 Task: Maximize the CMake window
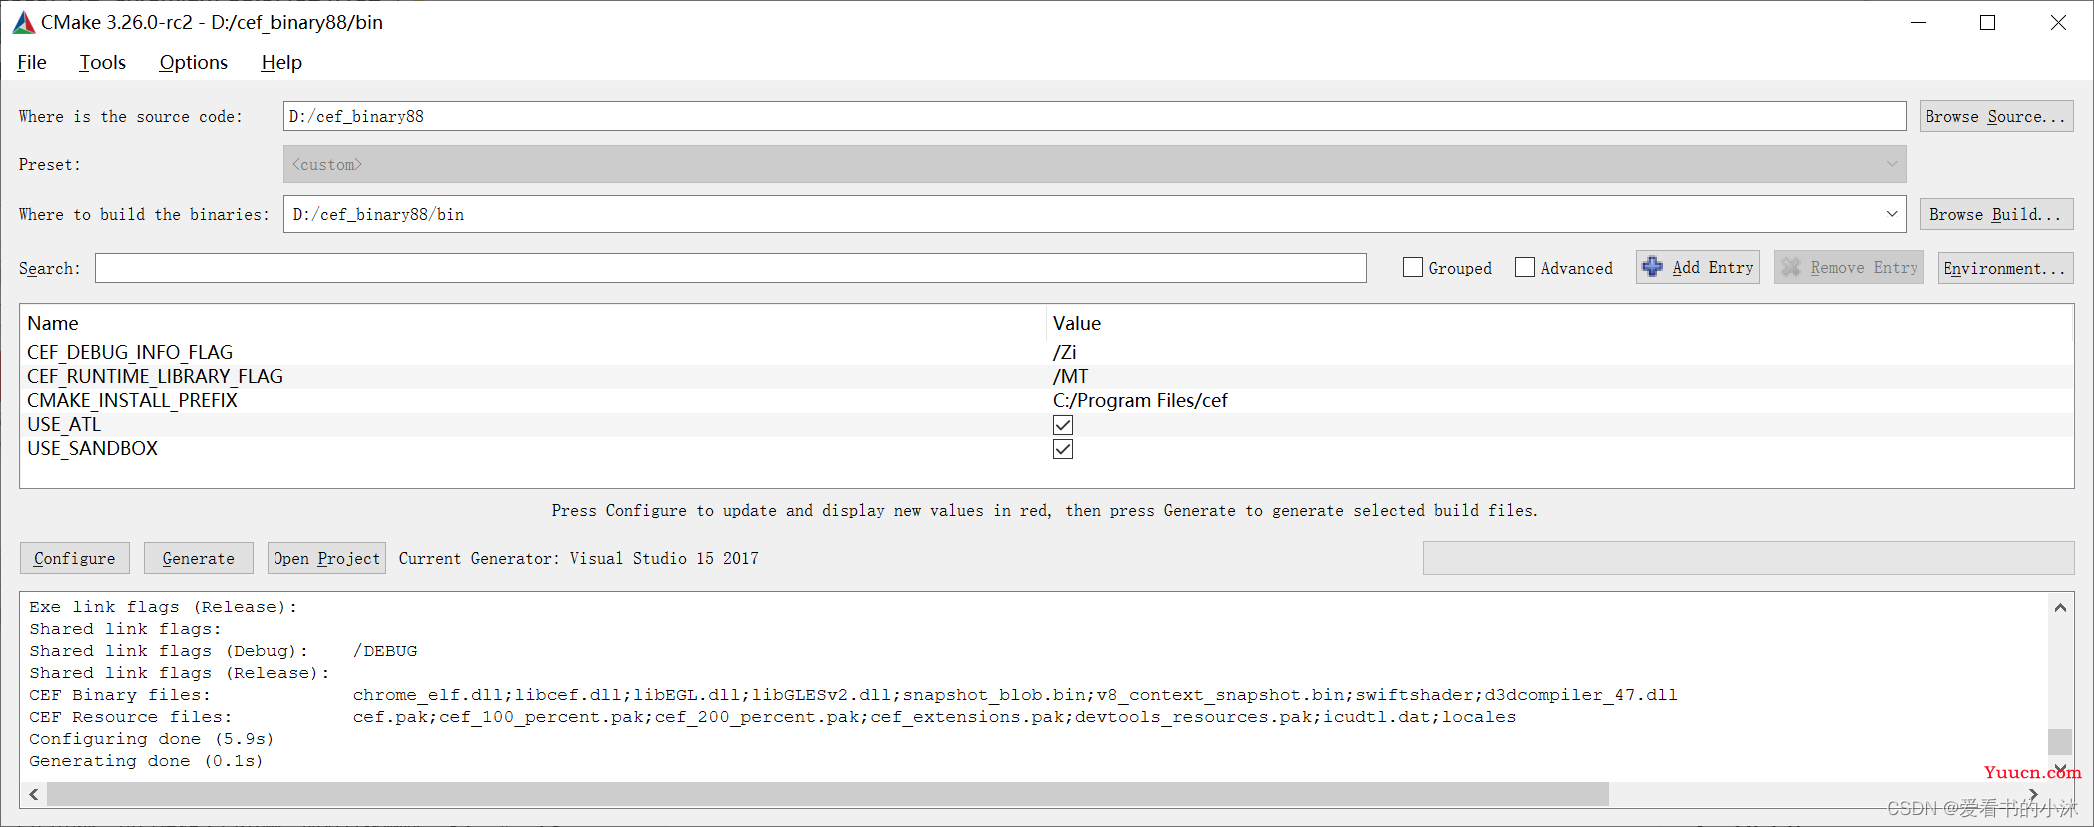[1988, 22]
